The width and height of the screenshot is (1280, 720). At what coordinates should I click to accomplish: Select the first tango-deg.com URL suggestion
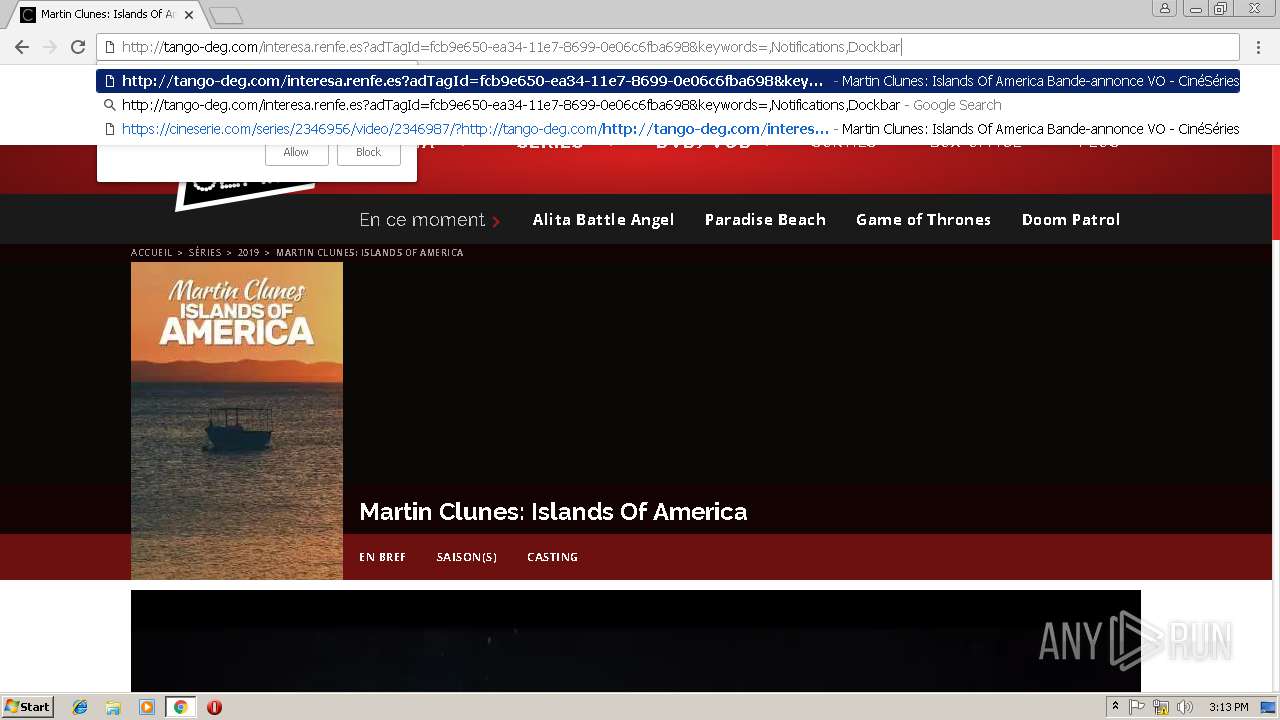tap(668, 81)
